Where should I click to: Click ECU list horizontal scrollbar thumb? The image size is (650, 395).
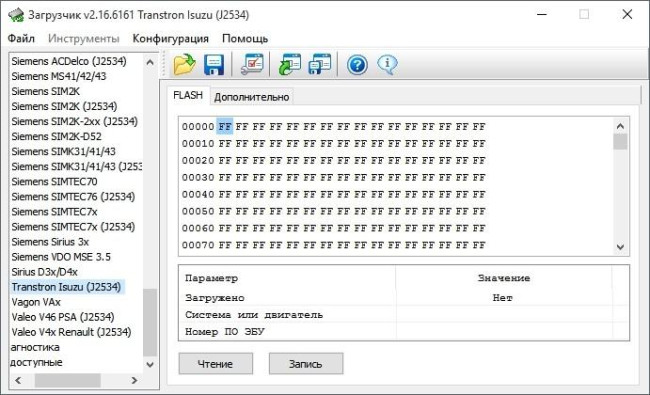(68, 380)
